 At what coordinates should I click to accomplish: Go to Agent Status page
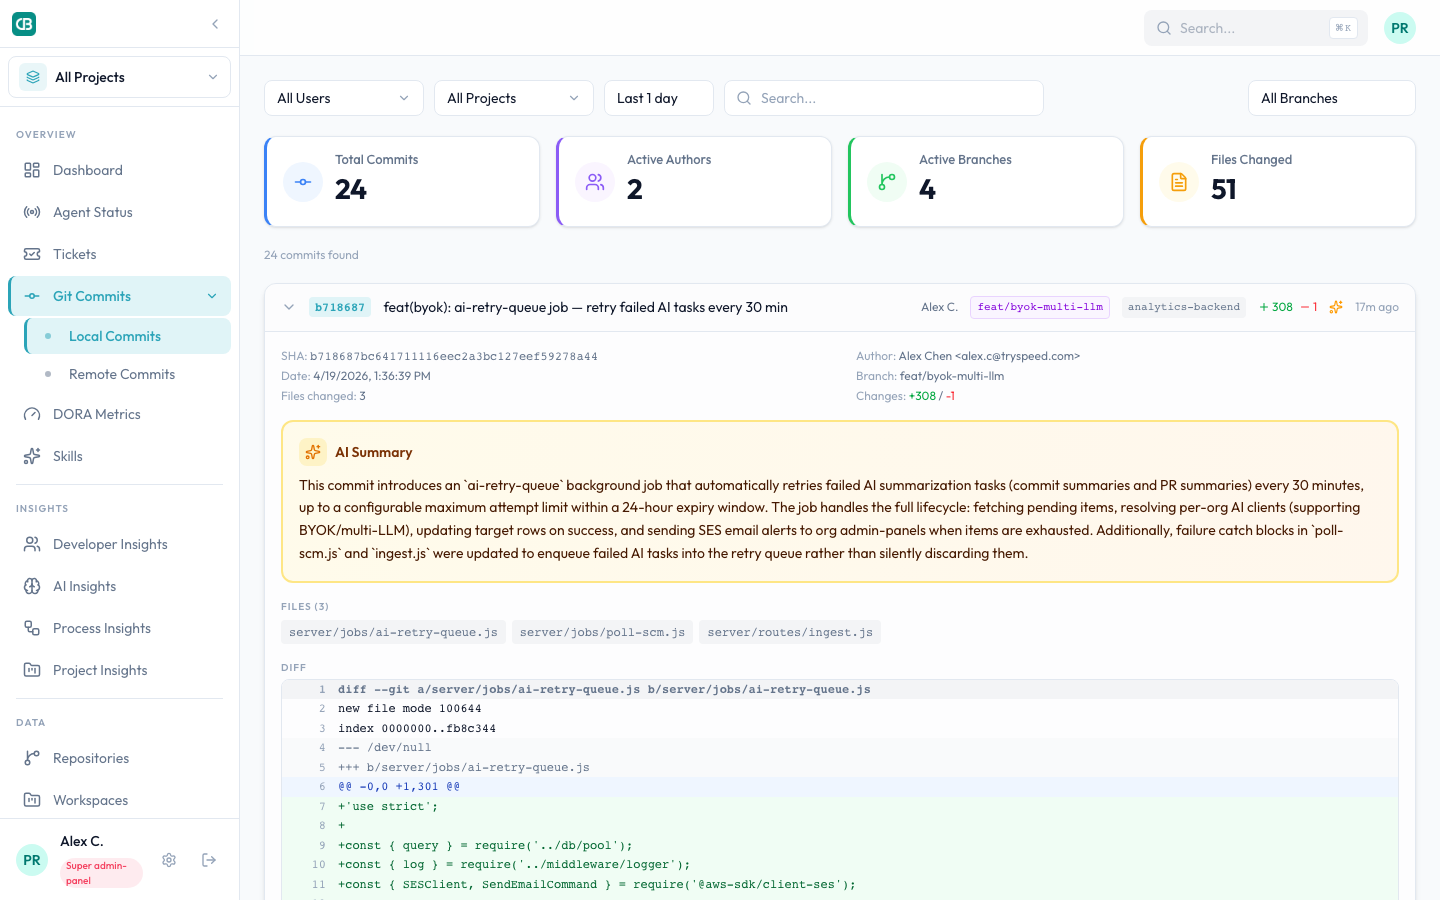[119, 212]
